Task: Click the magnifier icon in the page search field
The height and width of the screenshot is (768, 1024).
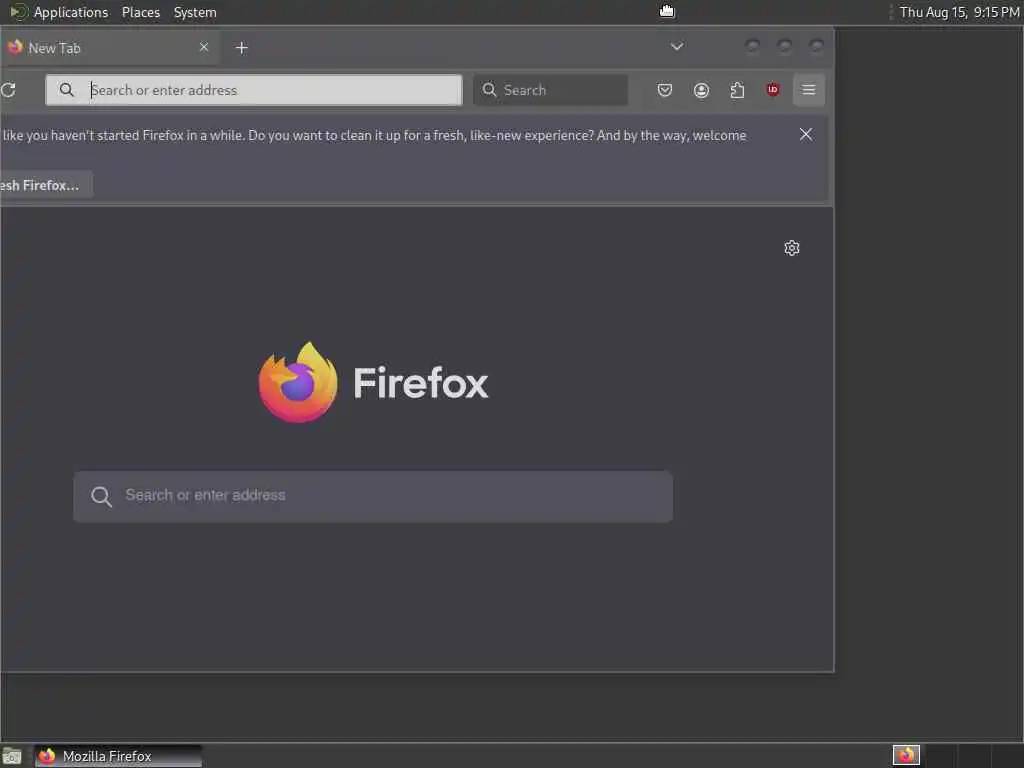Action: click(101, 496)
